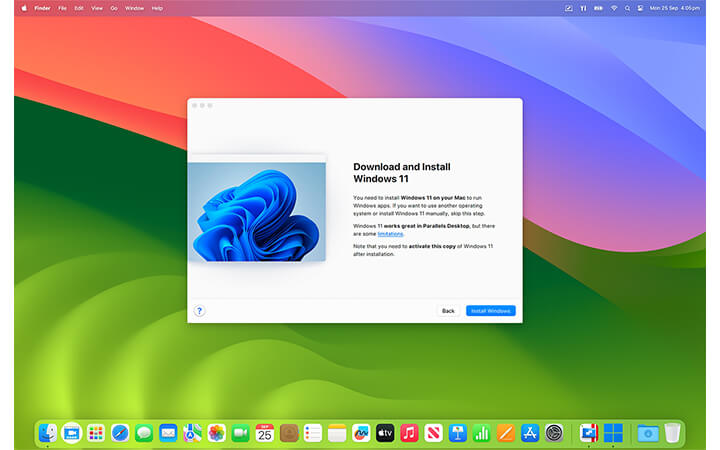Open Spotlight search in menu bar

point(627,8)
